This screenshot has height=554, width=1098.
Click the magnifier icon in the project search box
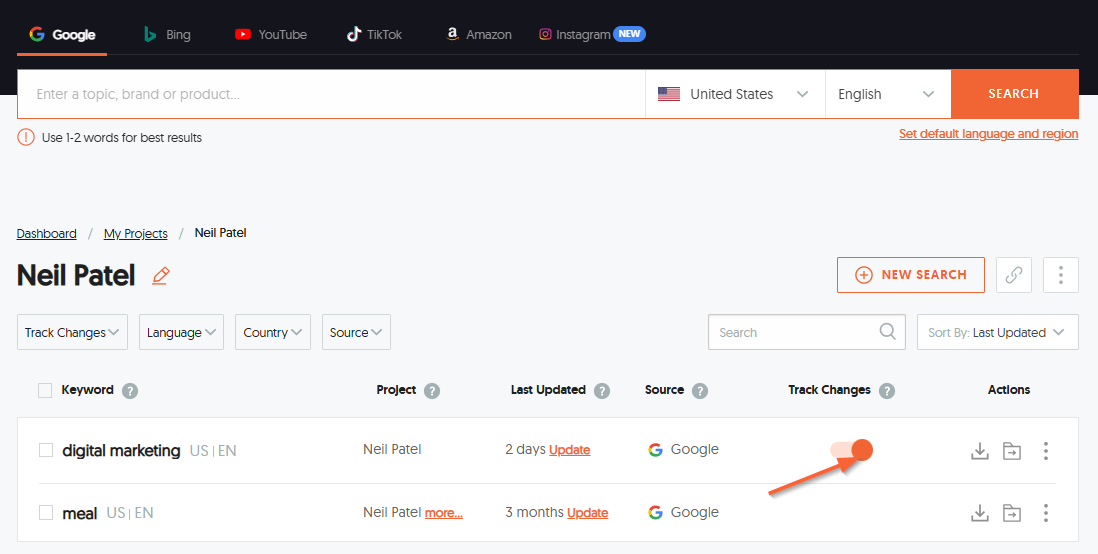point(887,332)
